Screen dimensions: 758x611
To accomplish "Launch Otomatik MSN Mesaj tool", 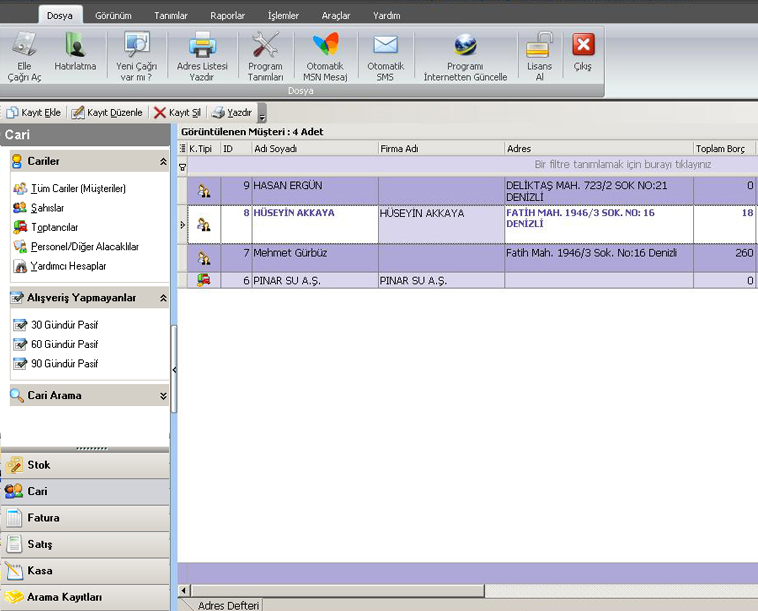I will [x=325, y=46].
